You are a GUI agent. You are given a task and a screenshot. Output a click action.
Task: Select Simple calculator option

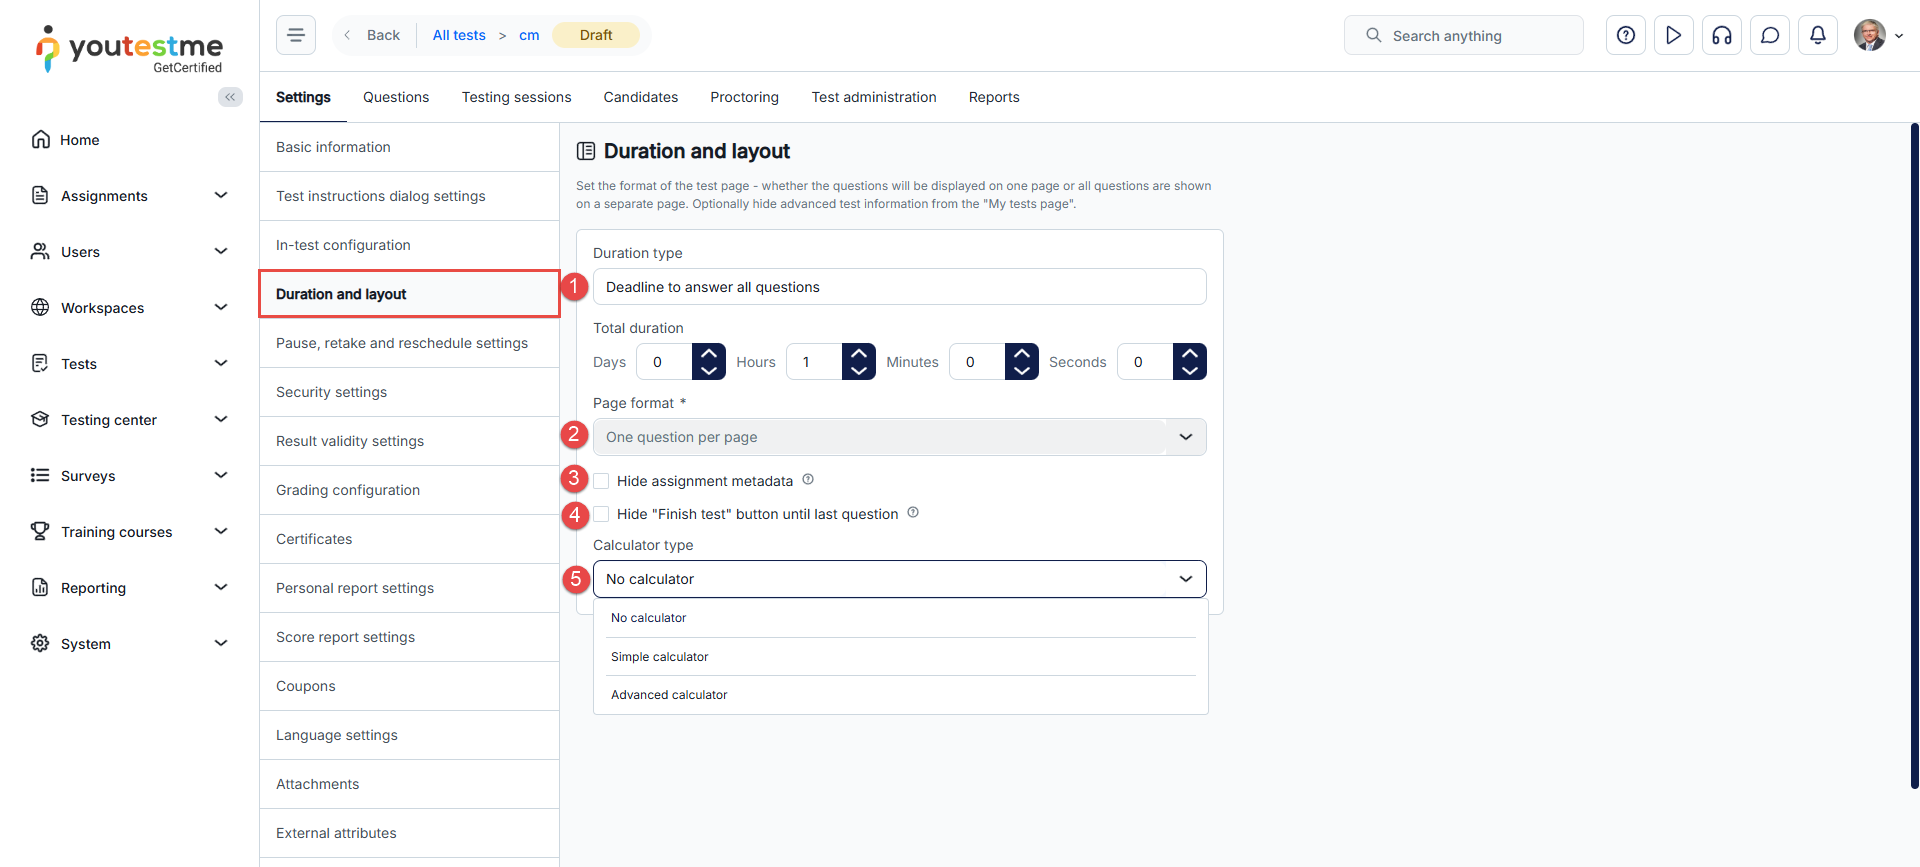point(901,657)
